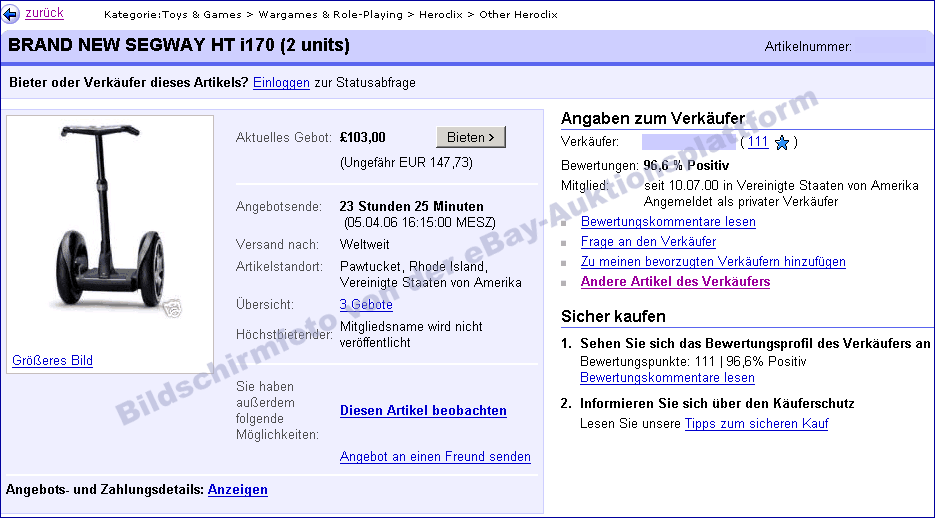Image resolution: width=935 pixels, height=518 pixels.
Task: Click Frage an den Verkäufer
Action: (x=648, y=241)
